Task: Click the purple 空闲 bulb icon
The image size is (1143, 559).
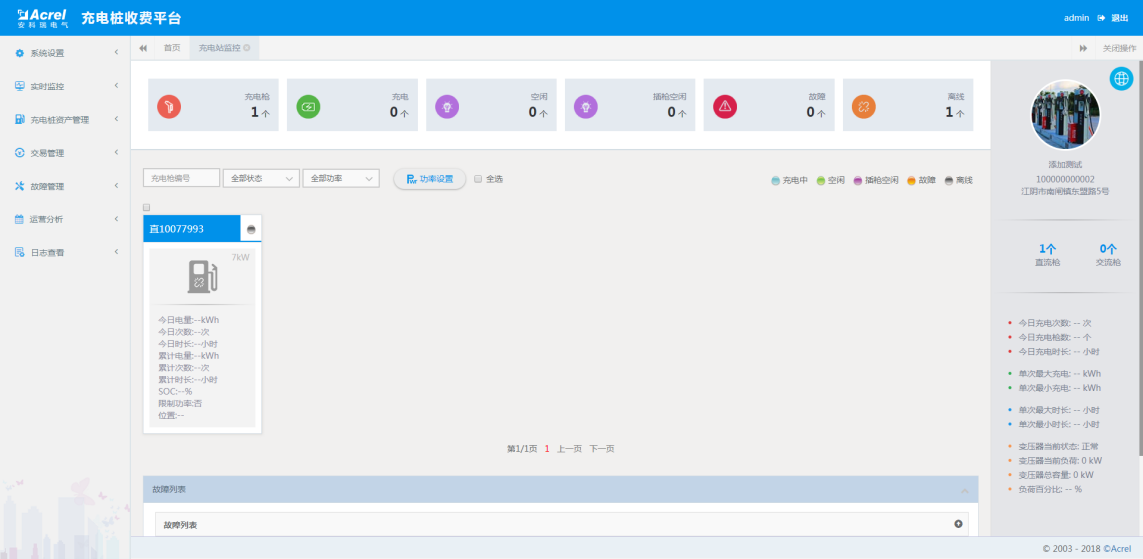Action: coord(447,107)
